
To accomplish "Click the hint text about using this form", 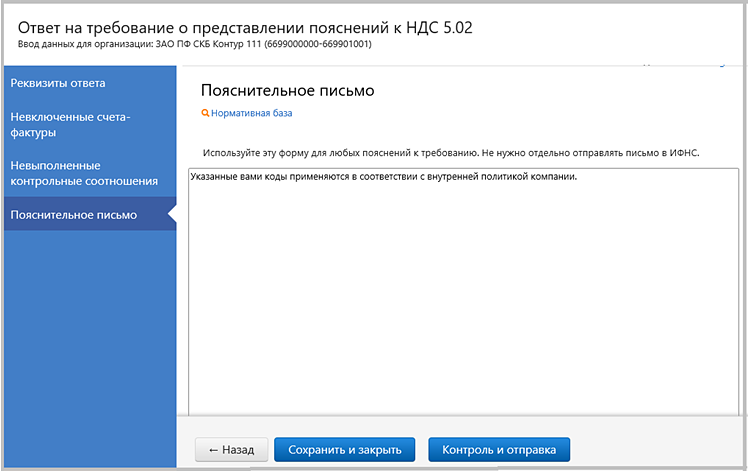I will pyautogui.click(x=450, y=153).
